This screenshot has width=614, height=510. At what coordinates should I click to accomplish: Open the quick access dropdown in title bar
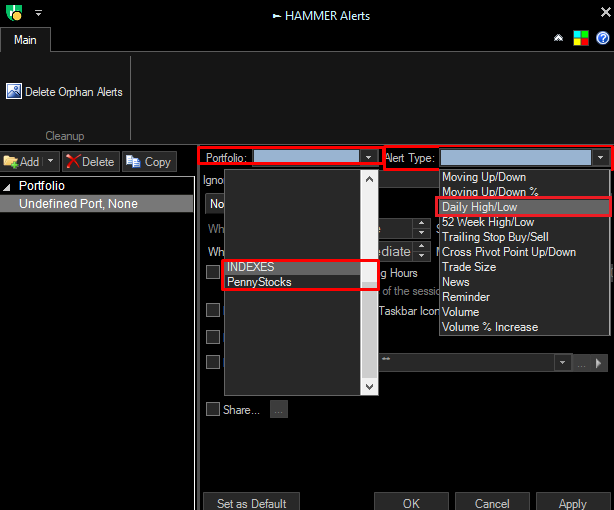tap(38, 13)
